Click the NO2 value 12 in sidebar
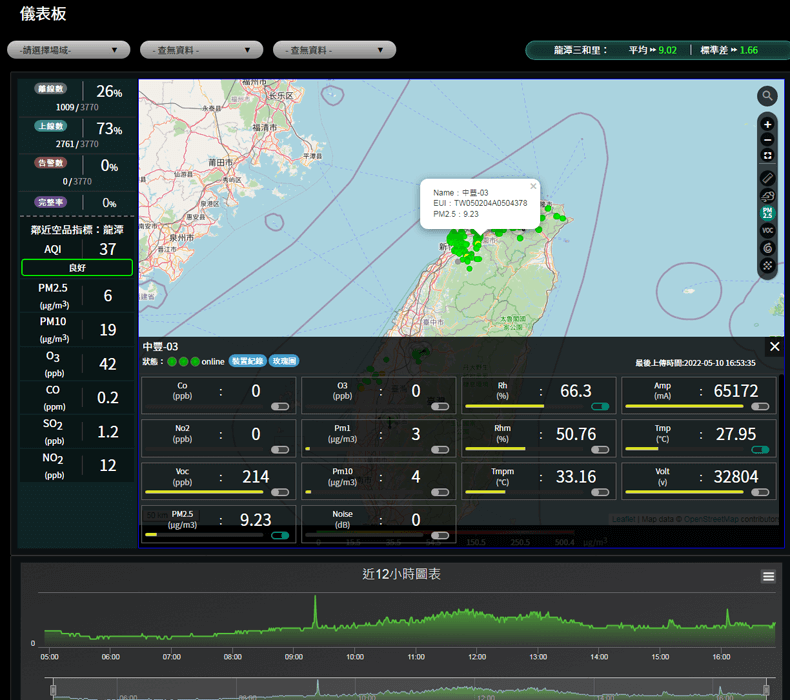Viewport: 790px width, 700px height. (108, 465)
